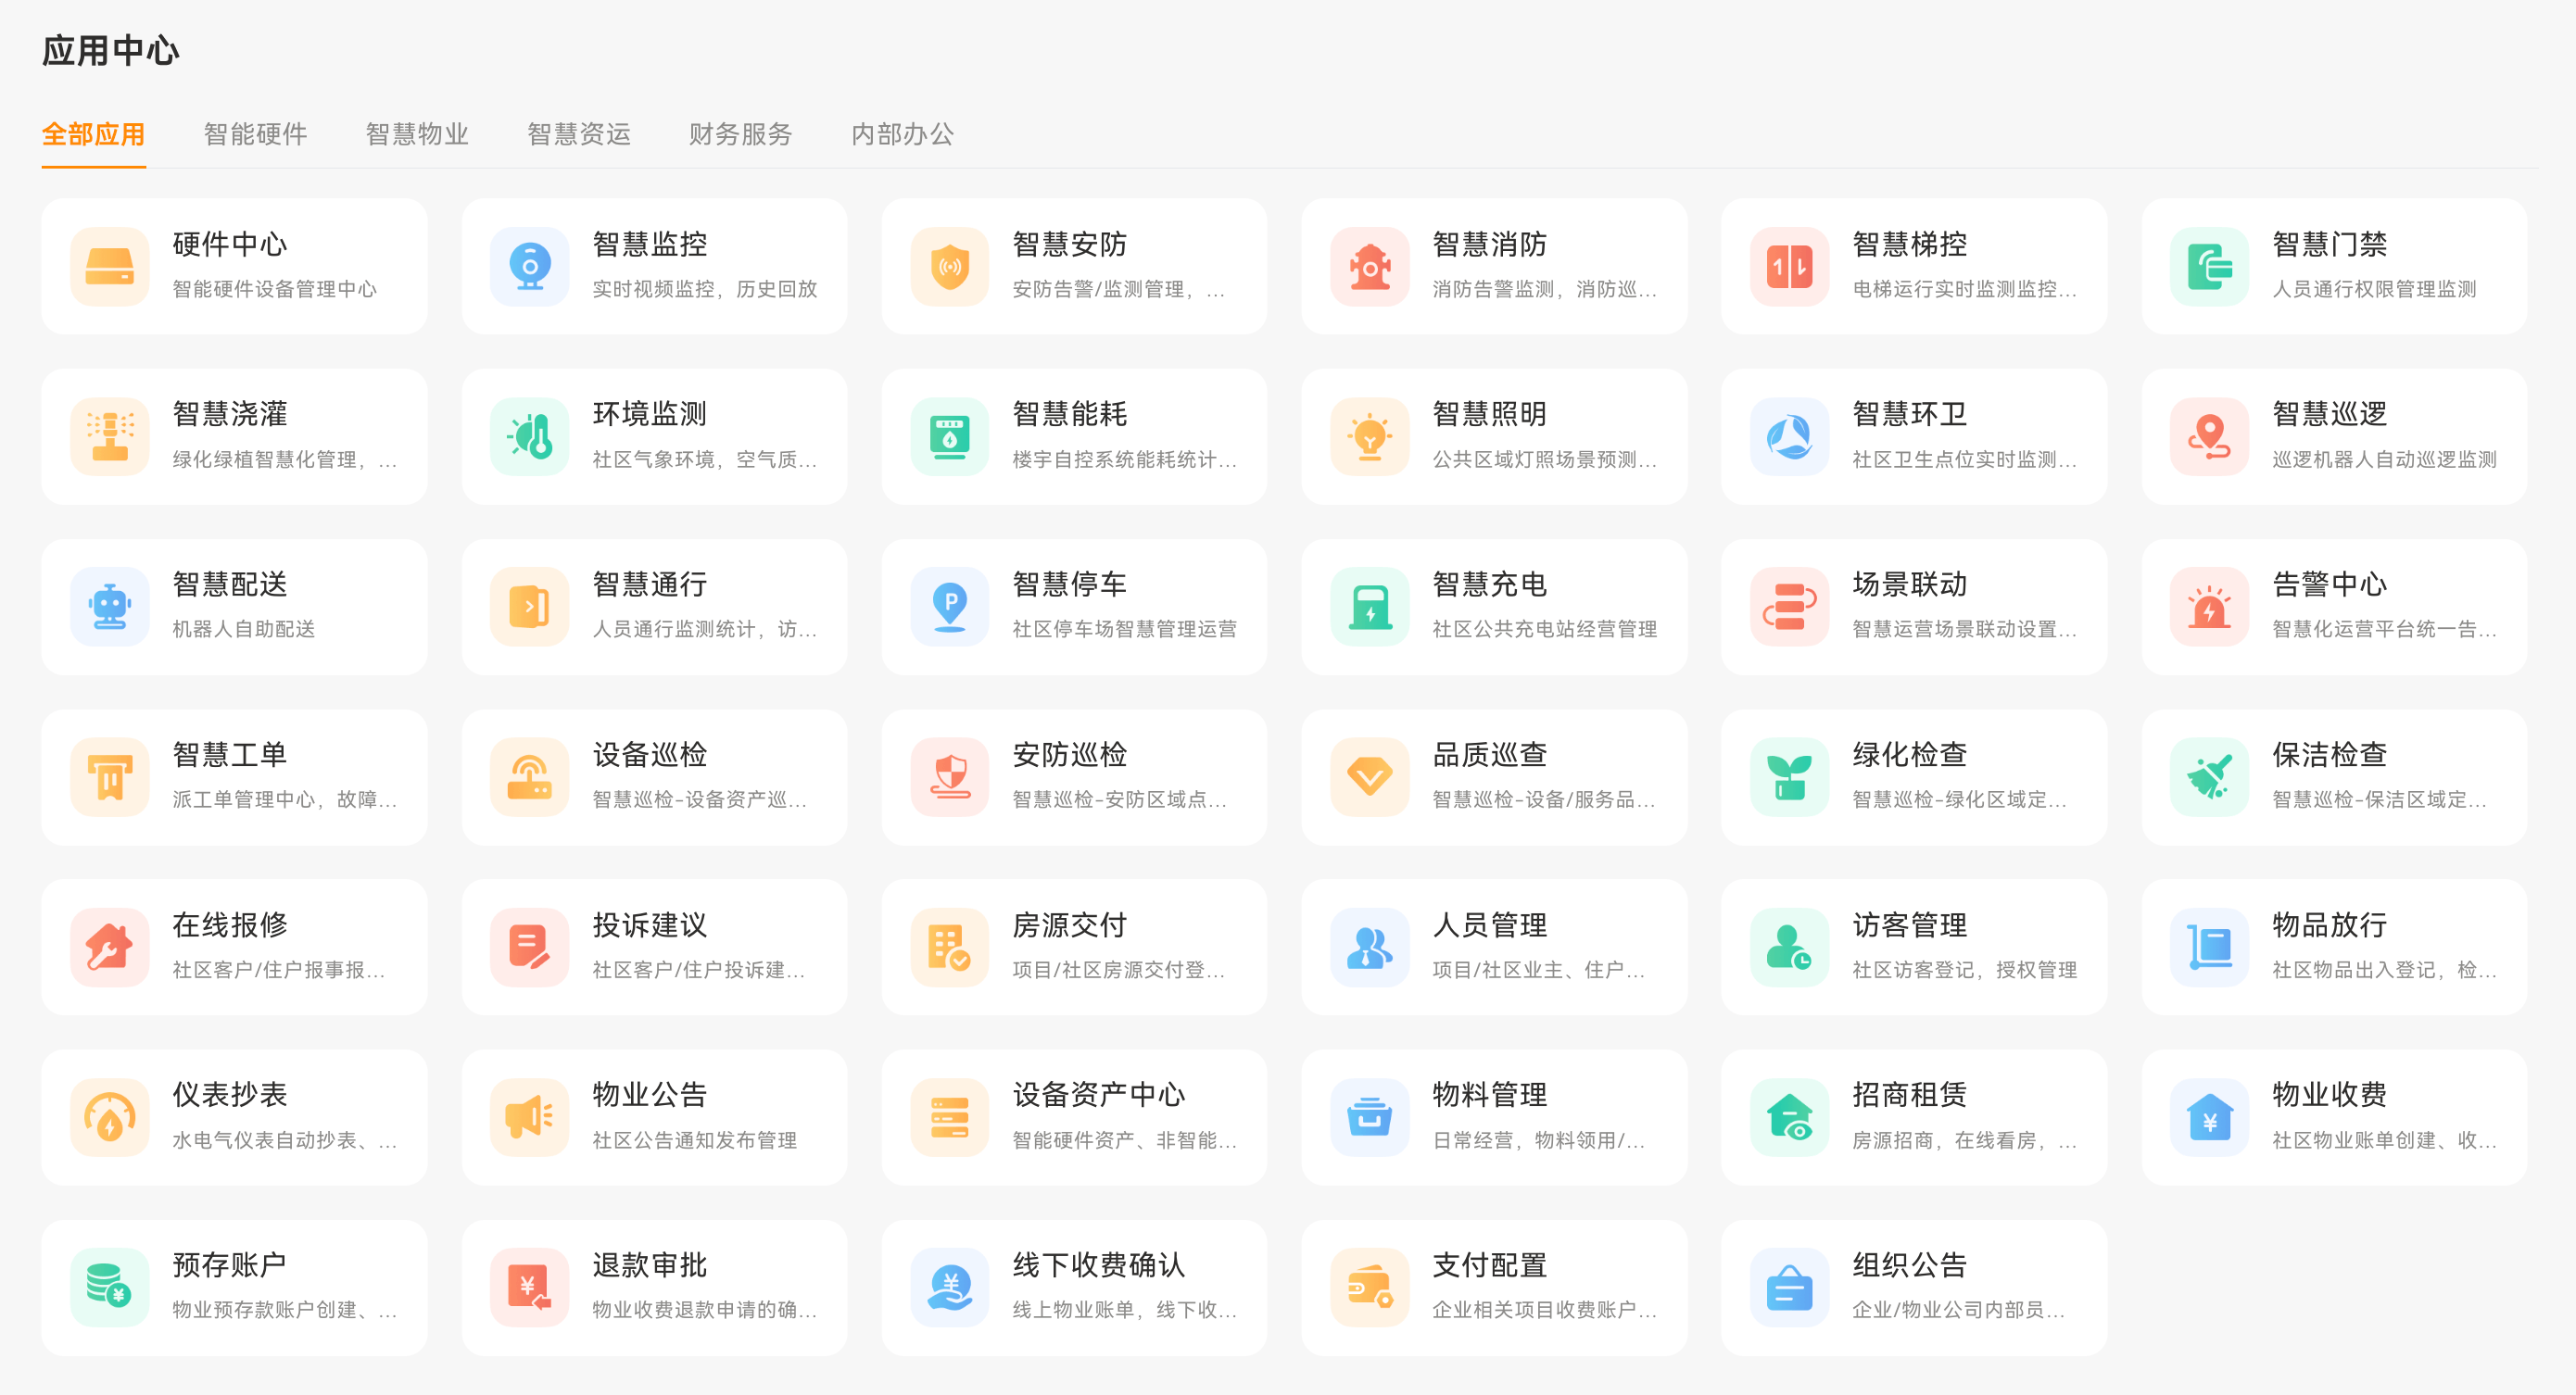Click description text 智能硬件设备管理中心
The width and height of the screenshot is (2576, 1395).
(275, 289)
